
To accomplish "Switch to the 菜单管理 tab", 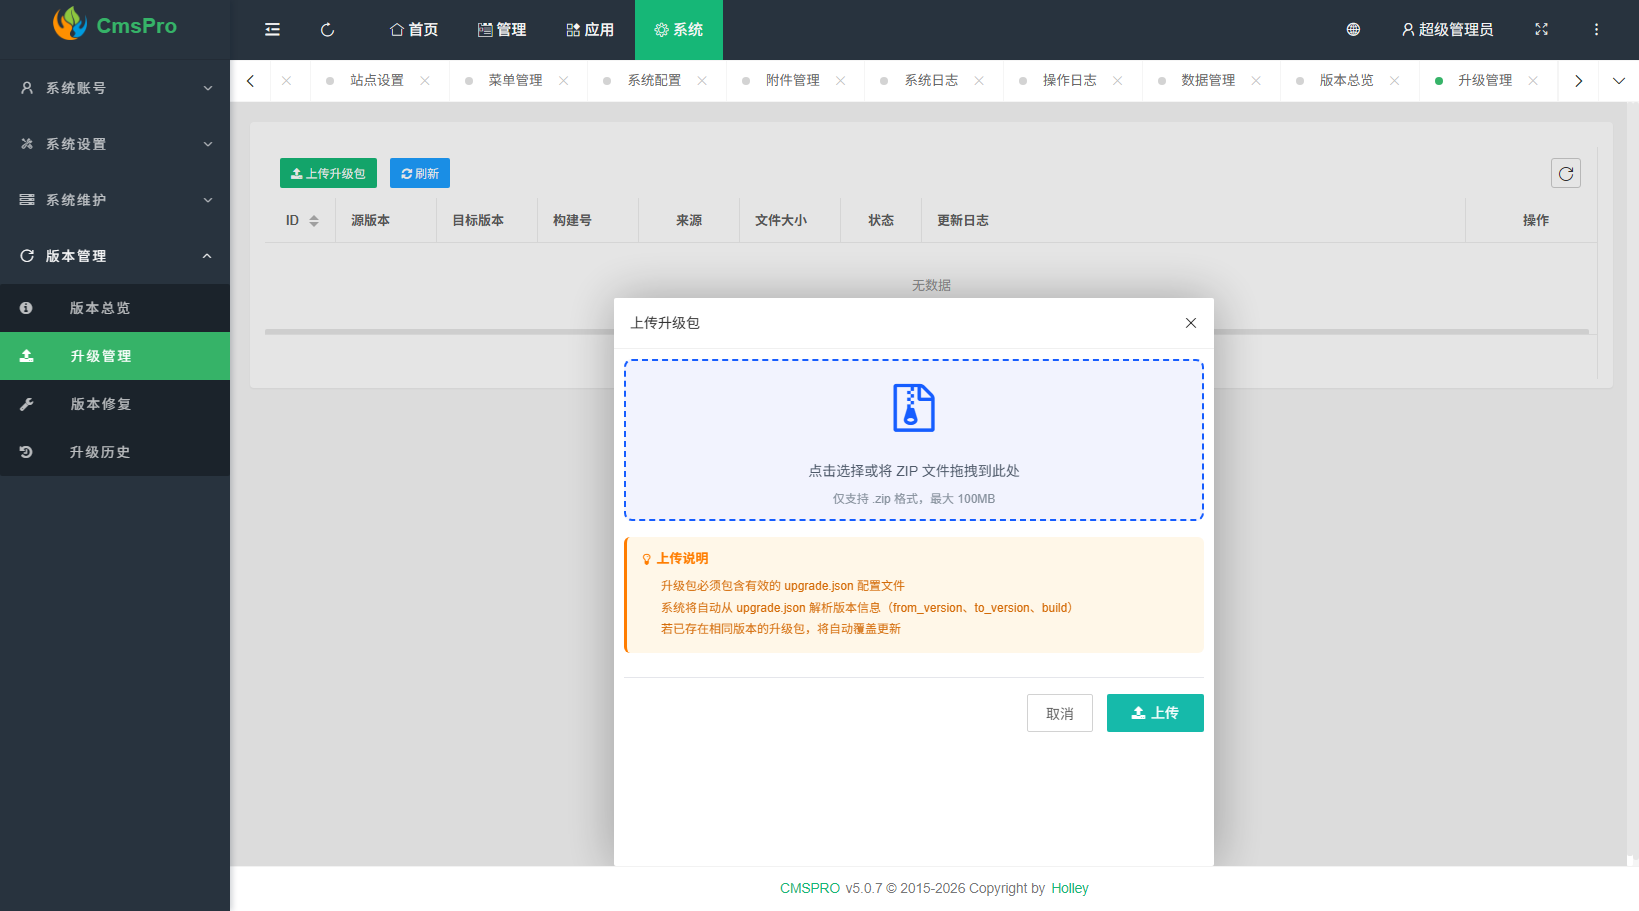I will tap(515, 81).
